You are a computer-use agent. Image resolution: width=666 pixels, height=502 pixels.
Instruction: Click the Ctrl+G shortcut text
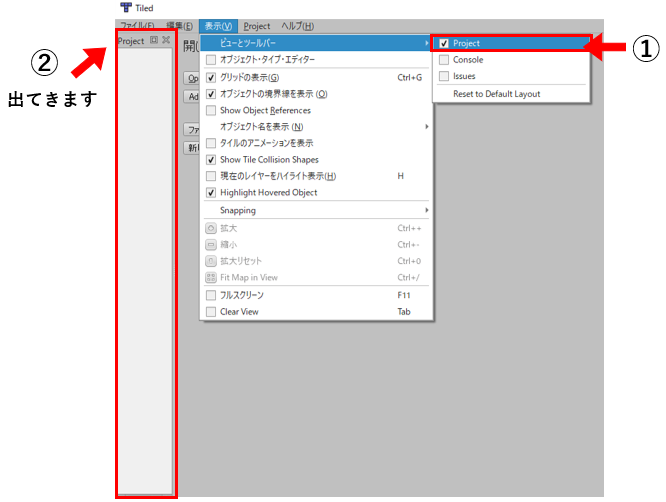pos(410,78)
